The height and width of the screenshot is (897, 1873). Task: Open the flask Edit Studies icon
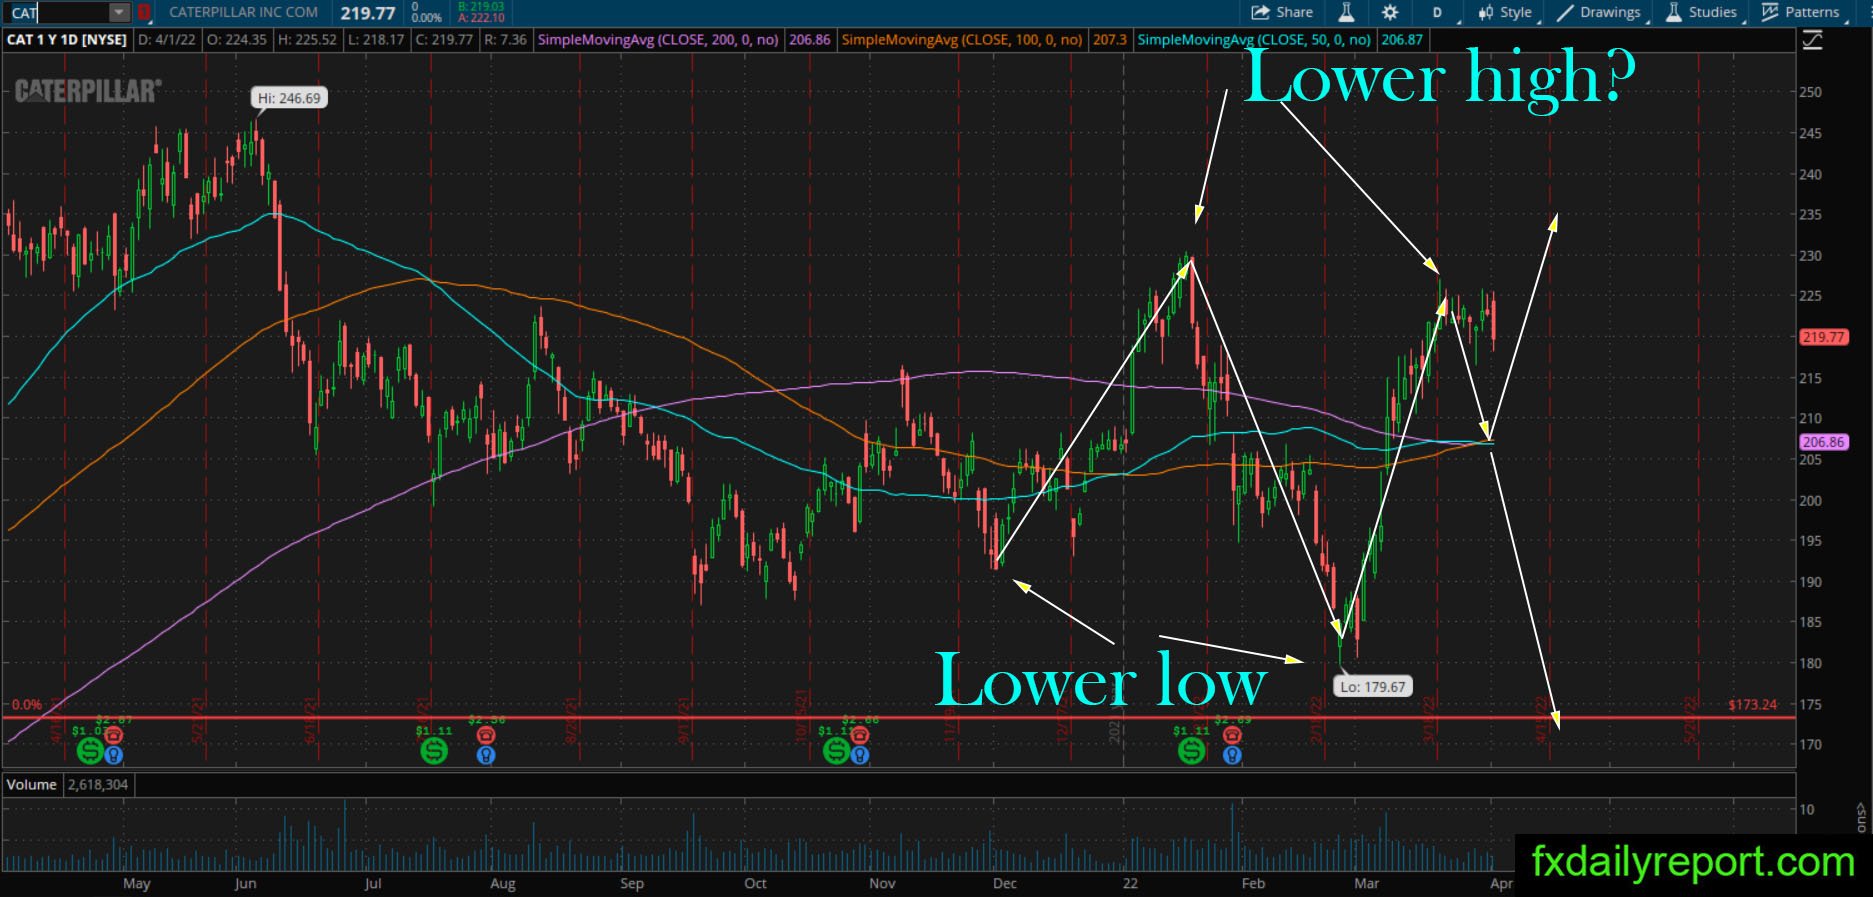point(1346,13)
